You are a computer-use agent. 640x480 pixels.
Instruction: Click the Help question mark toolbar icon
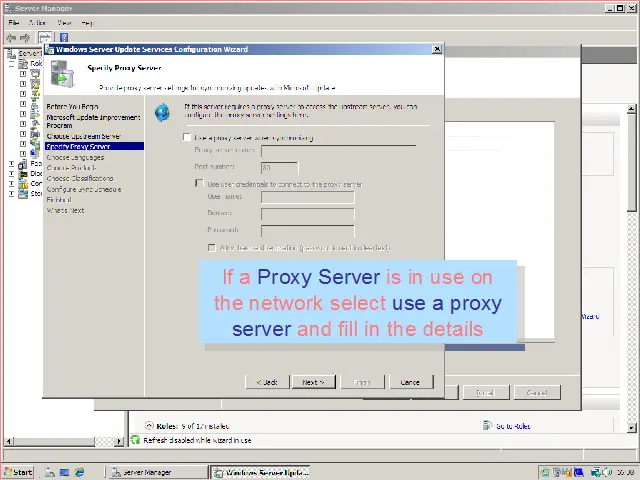point(62,37)
